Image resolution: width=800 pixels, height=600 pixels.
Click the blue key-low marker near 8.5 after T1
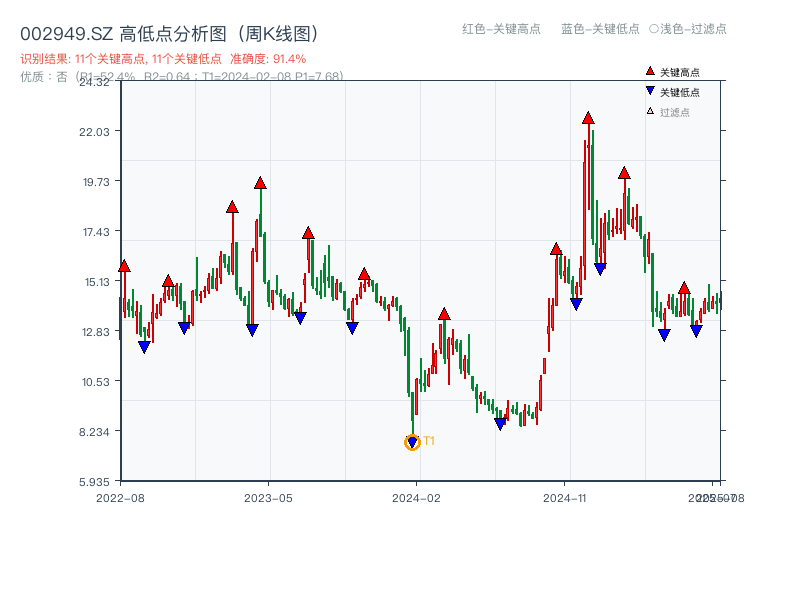click(x=501, y=424)
